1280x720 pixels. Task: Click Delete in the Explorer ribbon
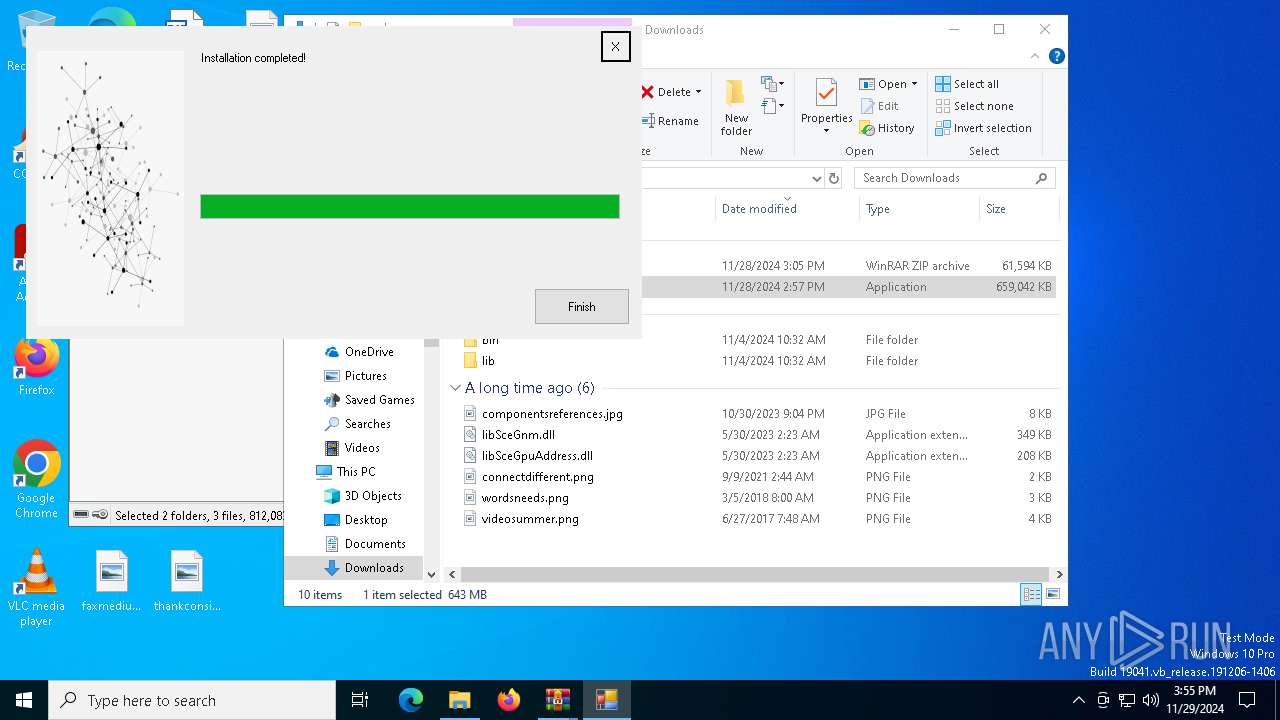(665, 92)
